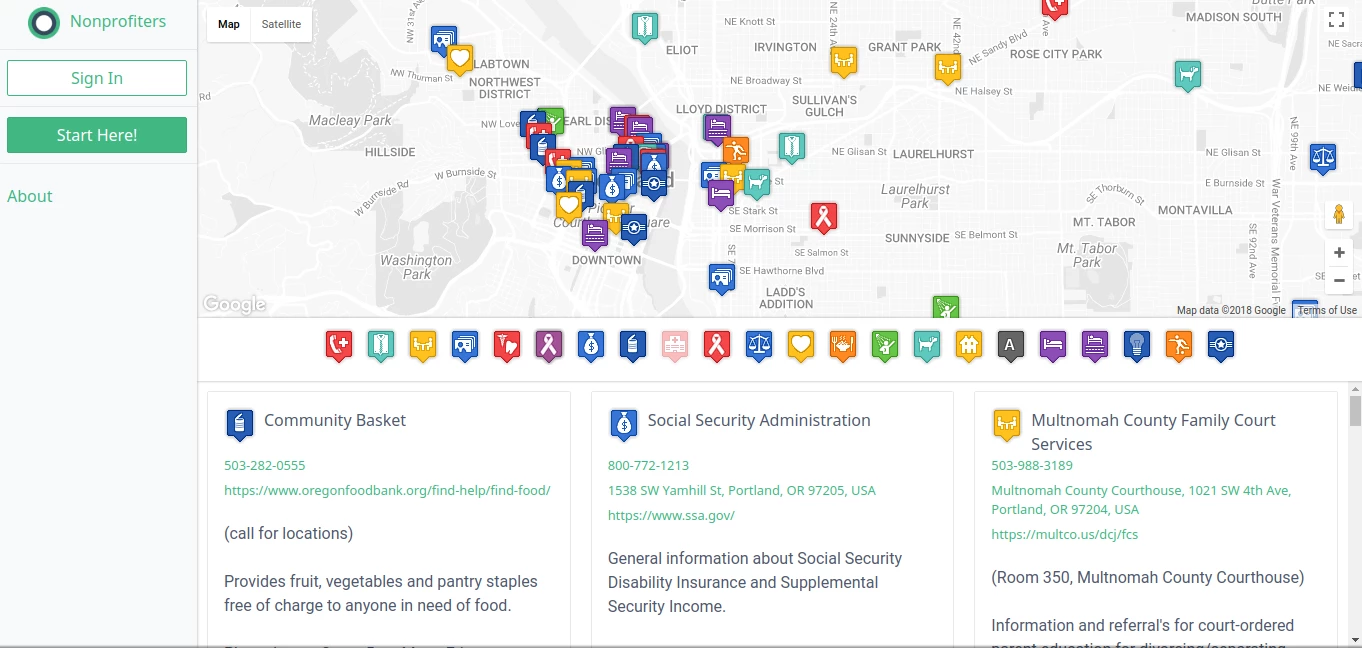Click ID card marker near SE Hawthorne Blvd

pos(722,278)
